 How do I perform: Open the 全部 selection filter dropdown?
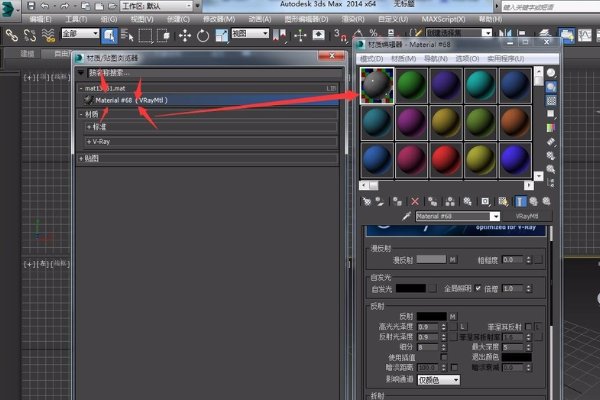click(x=80, y=34)
